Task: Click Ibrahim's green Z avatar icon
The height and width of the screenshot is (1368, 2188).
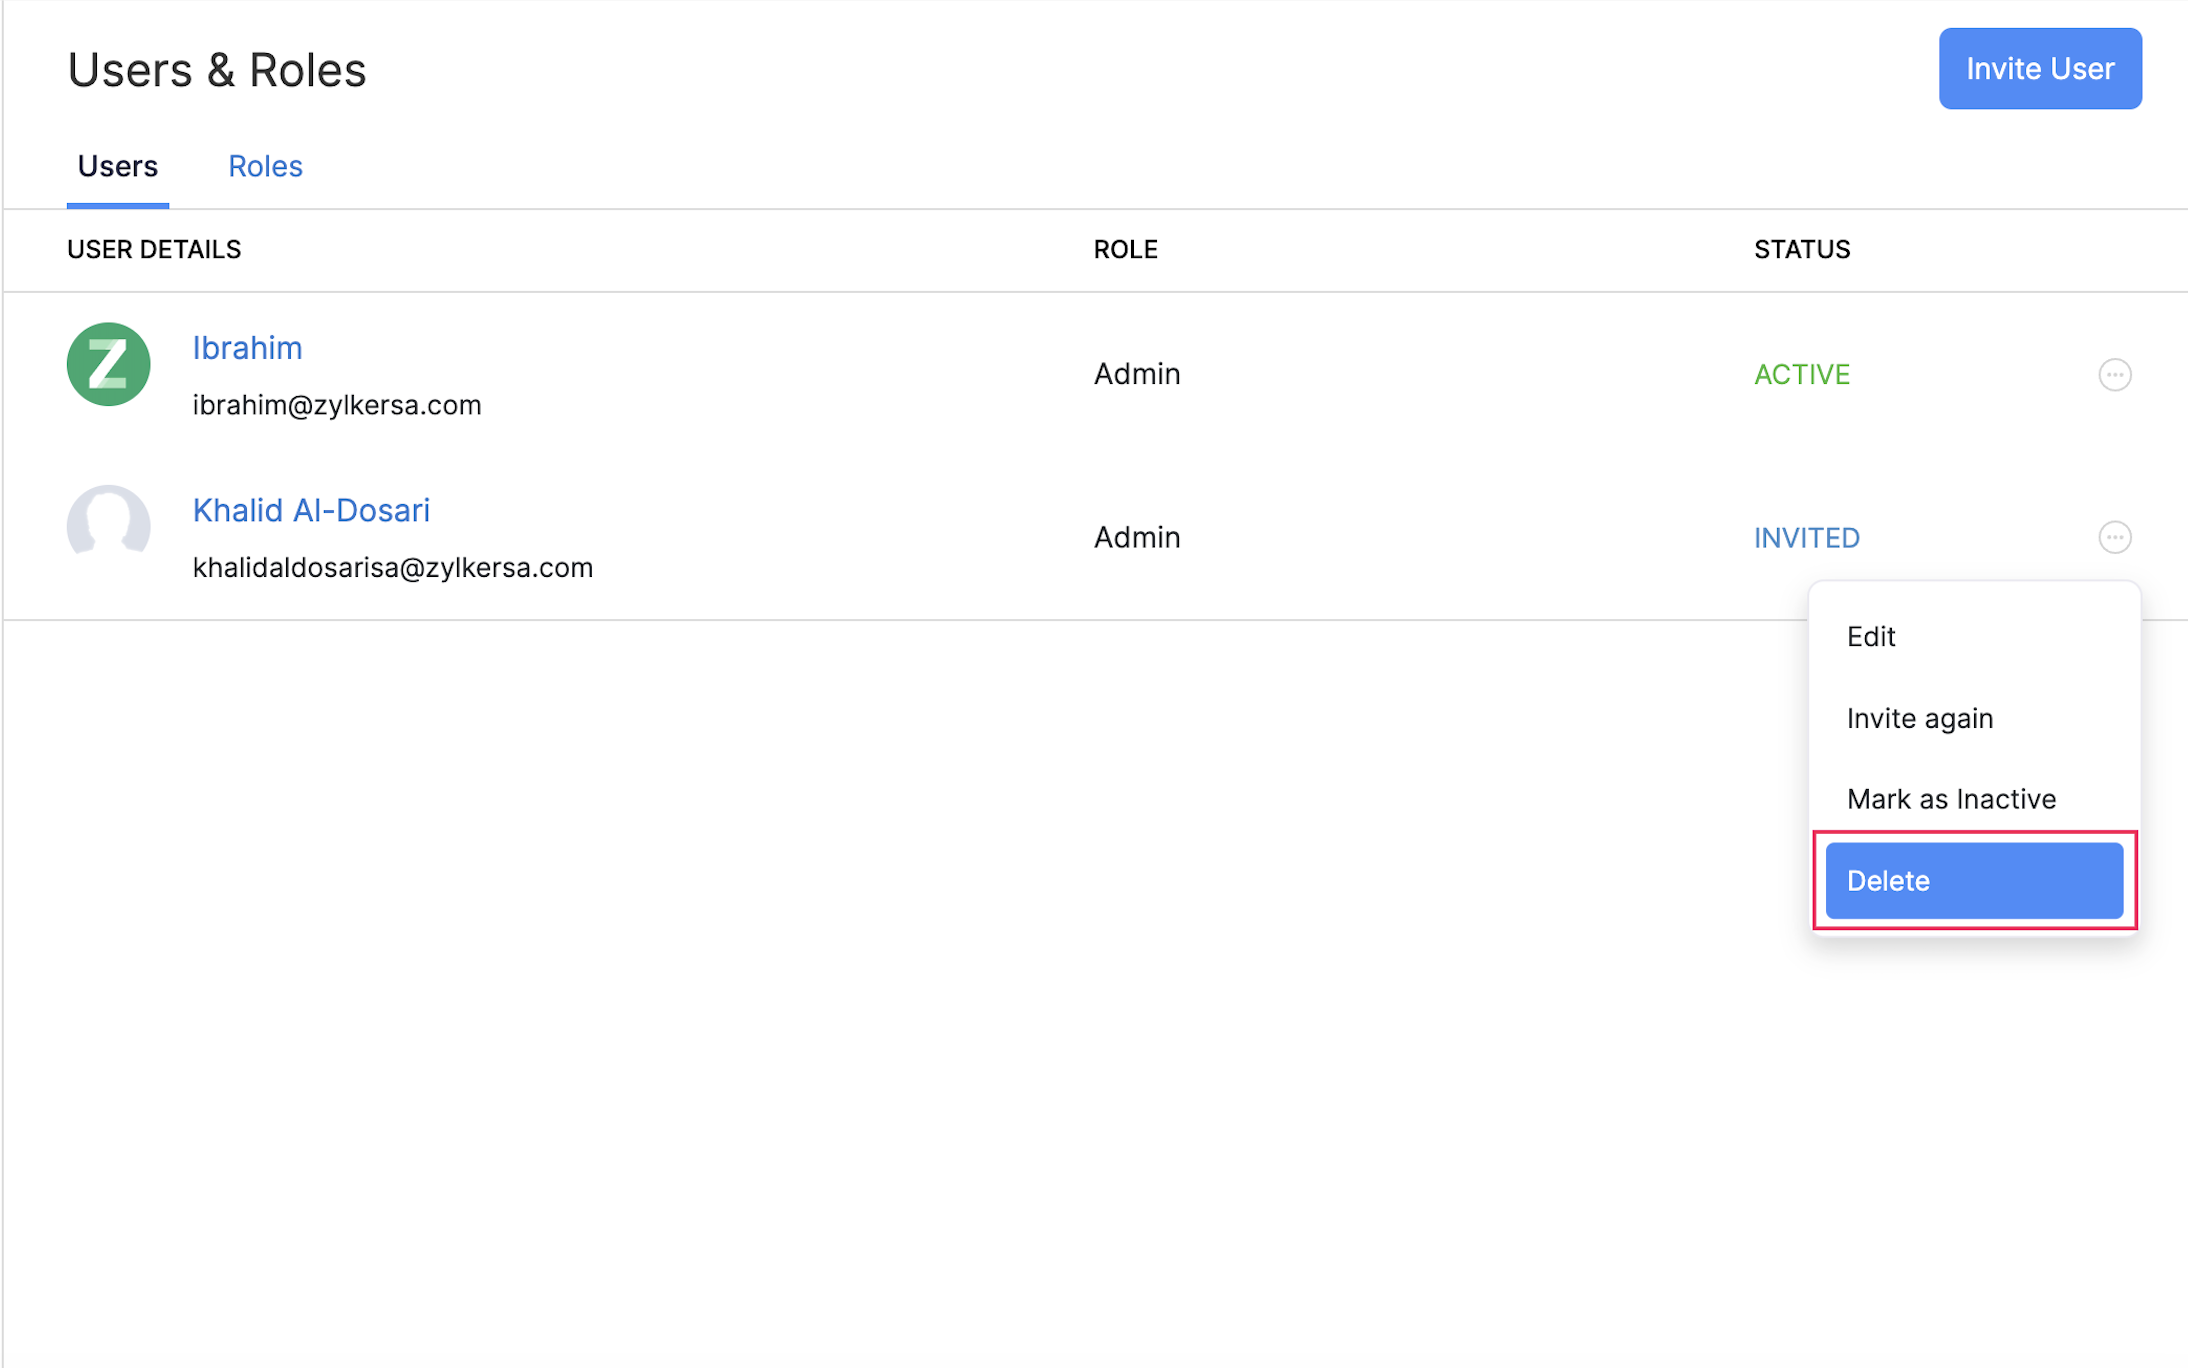Action: (107, 364)
